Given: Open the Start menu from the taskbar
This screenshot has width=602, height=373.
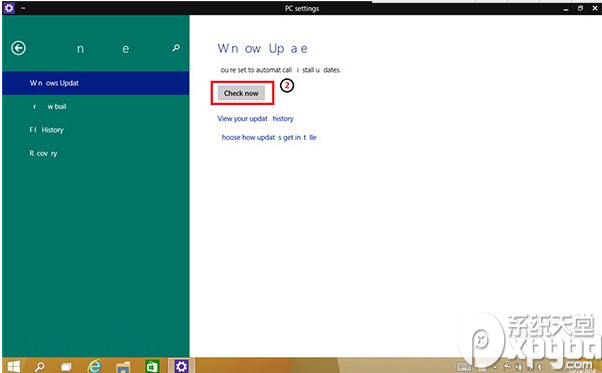Looking at the screenshot, I should coord(13,366).
